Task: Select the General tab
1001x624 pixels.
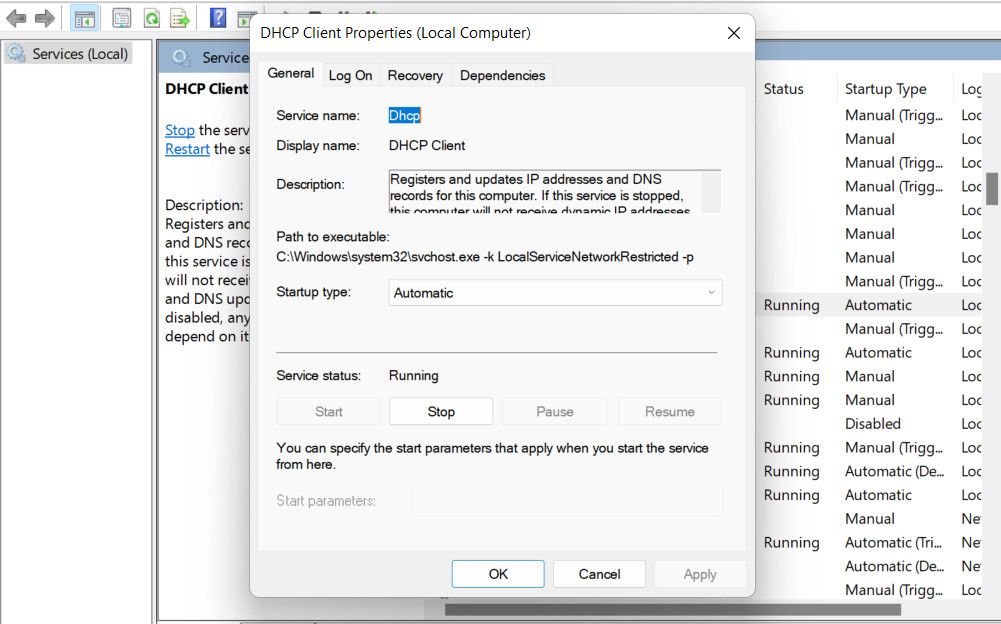Action: pos(290,73)
